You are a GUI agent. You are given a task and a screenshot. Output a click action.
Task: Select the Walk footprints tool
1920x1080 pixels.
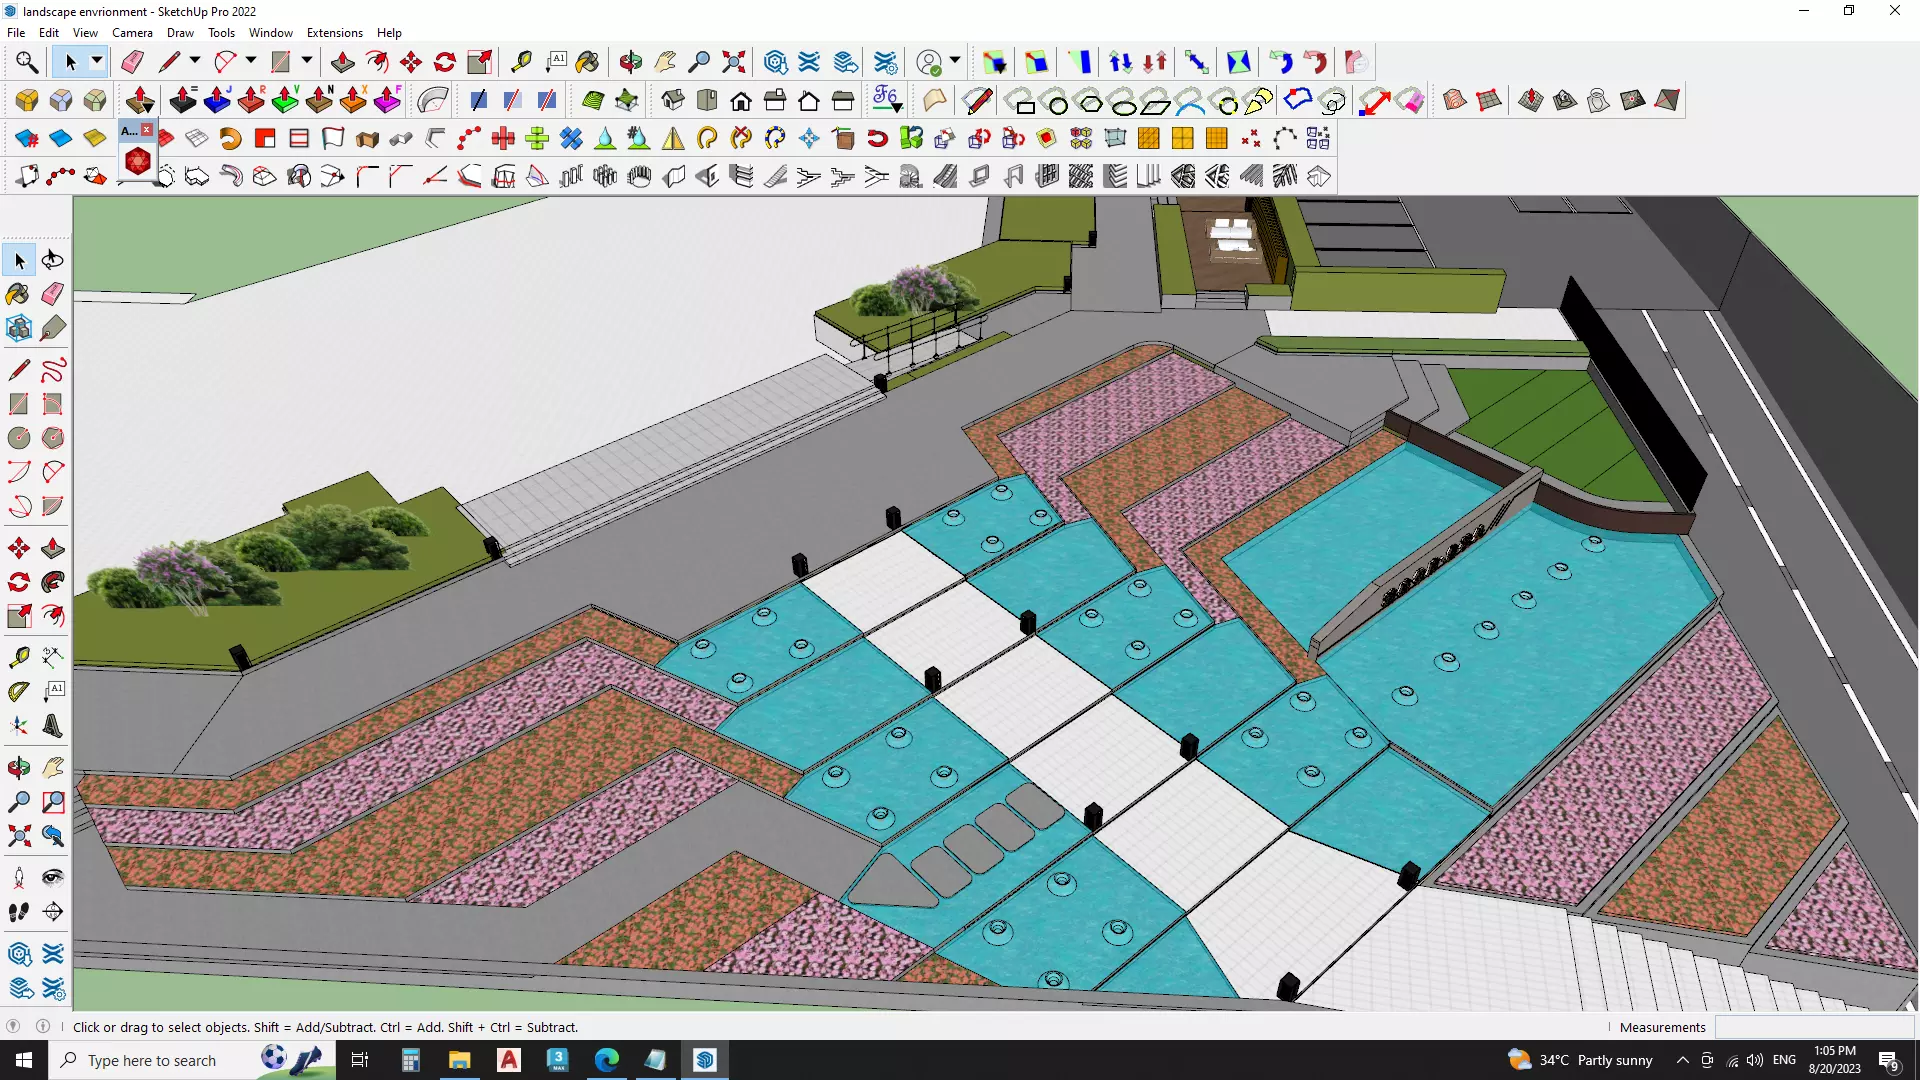pyautogui.click(x=19, y=912)
